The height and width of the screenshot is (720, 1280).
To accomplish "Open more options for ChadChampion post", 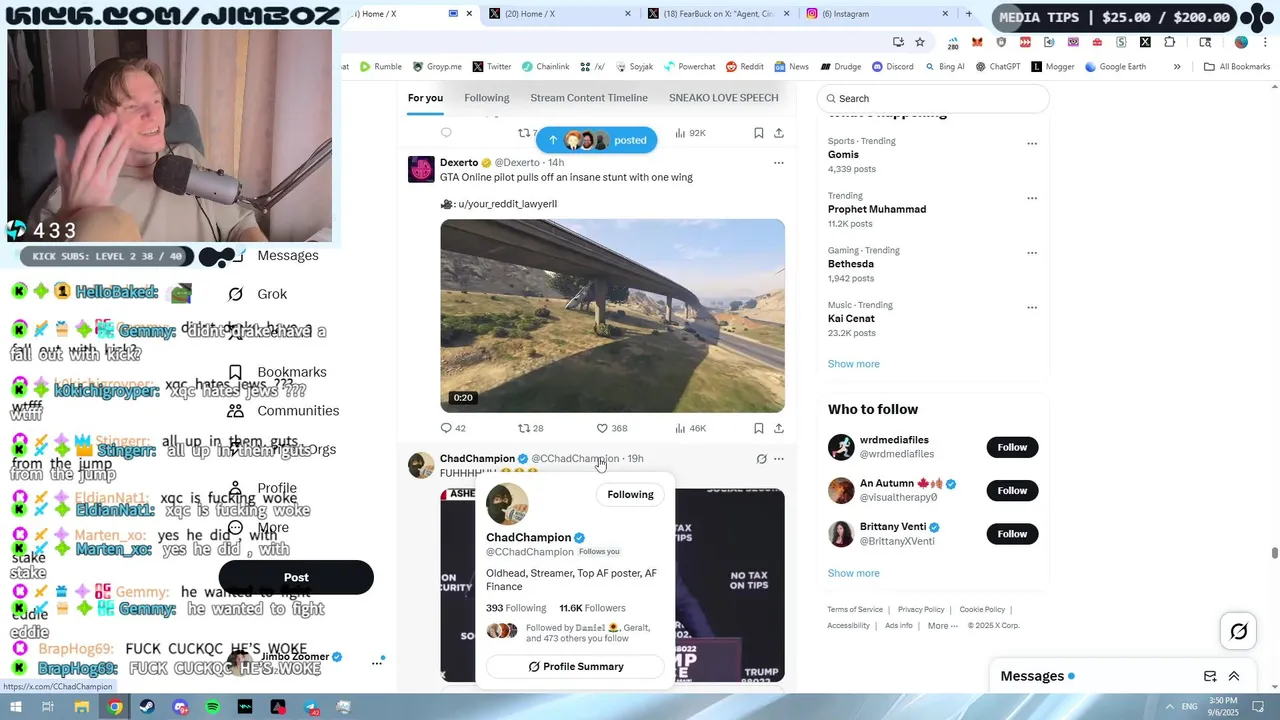I will click(x=779, y=459).
